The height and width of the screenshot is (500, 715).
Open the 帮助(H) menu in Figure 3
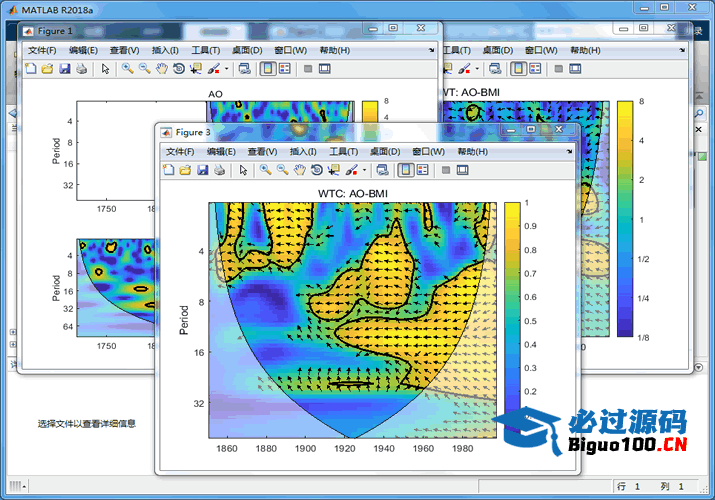tap(472, 151)
